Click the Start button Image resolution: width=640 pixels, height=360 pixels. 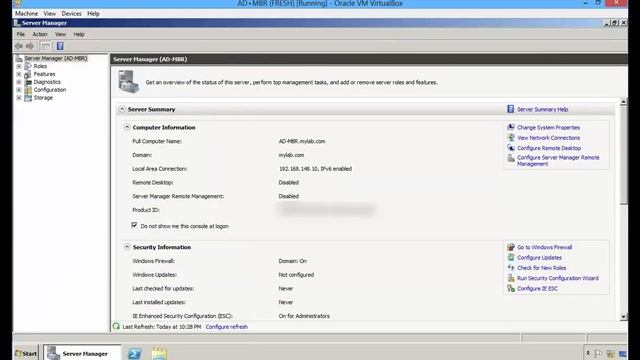[x=26, y=353]
